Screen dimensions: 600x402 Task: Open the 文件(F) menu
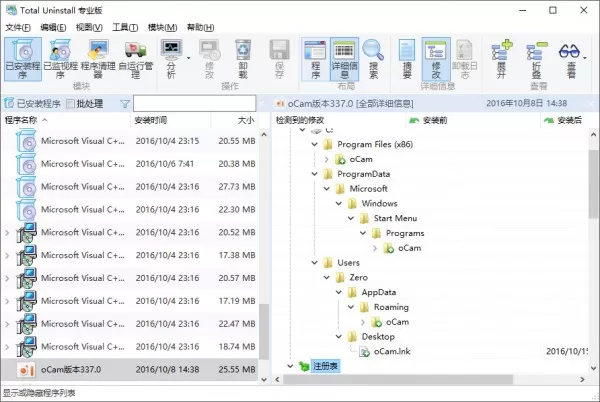click(x=18, y=27)
